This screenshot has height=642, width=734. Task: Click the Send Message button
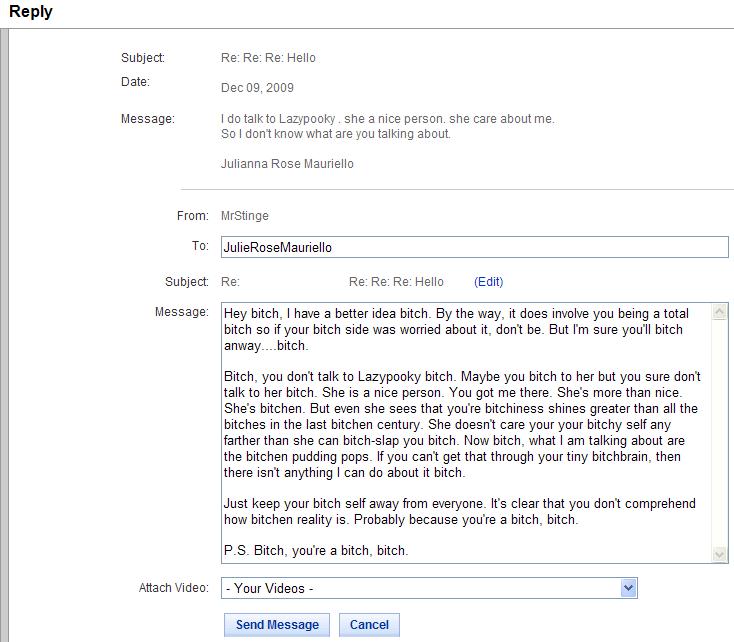pos(277,625)
